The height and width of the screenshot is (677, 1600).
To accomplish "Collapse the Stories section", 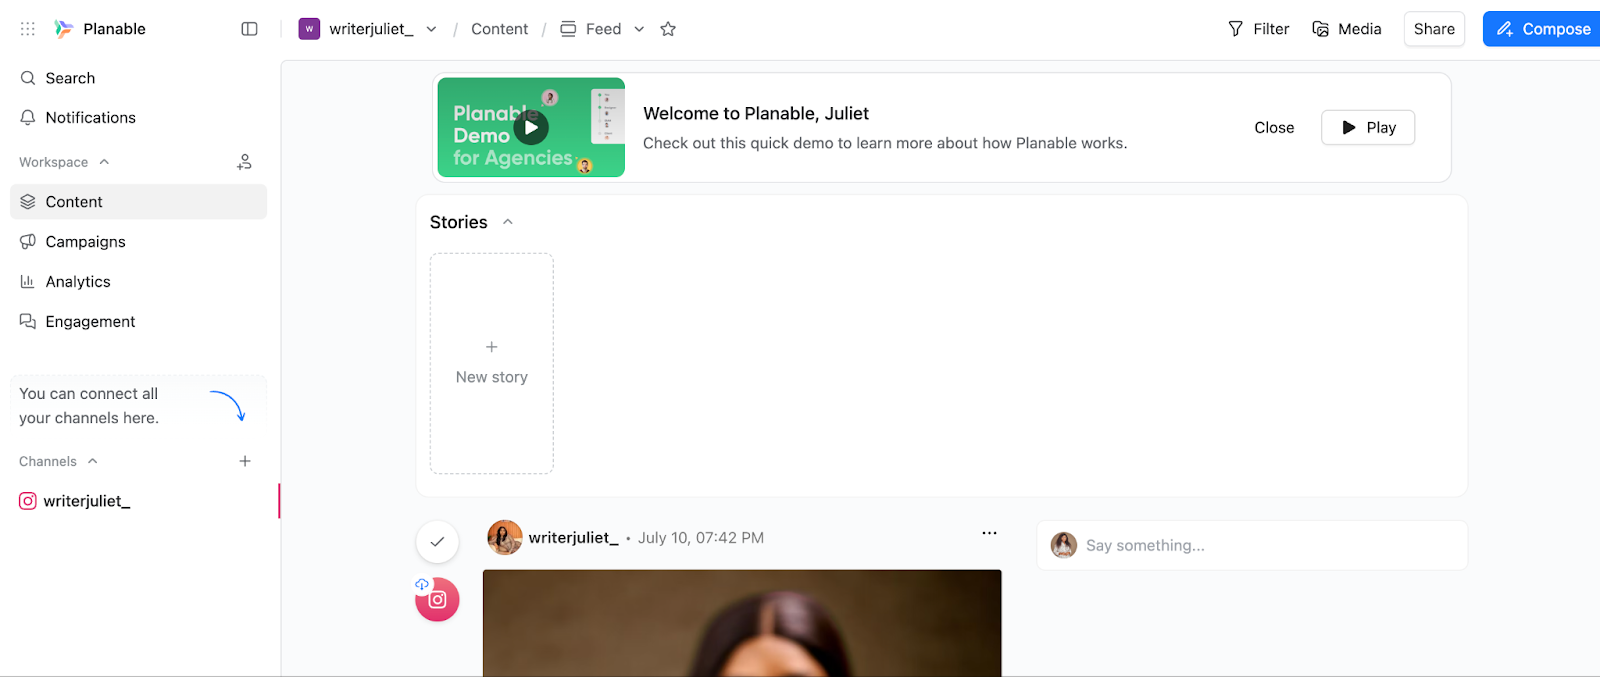I will [x=508, y=222].
